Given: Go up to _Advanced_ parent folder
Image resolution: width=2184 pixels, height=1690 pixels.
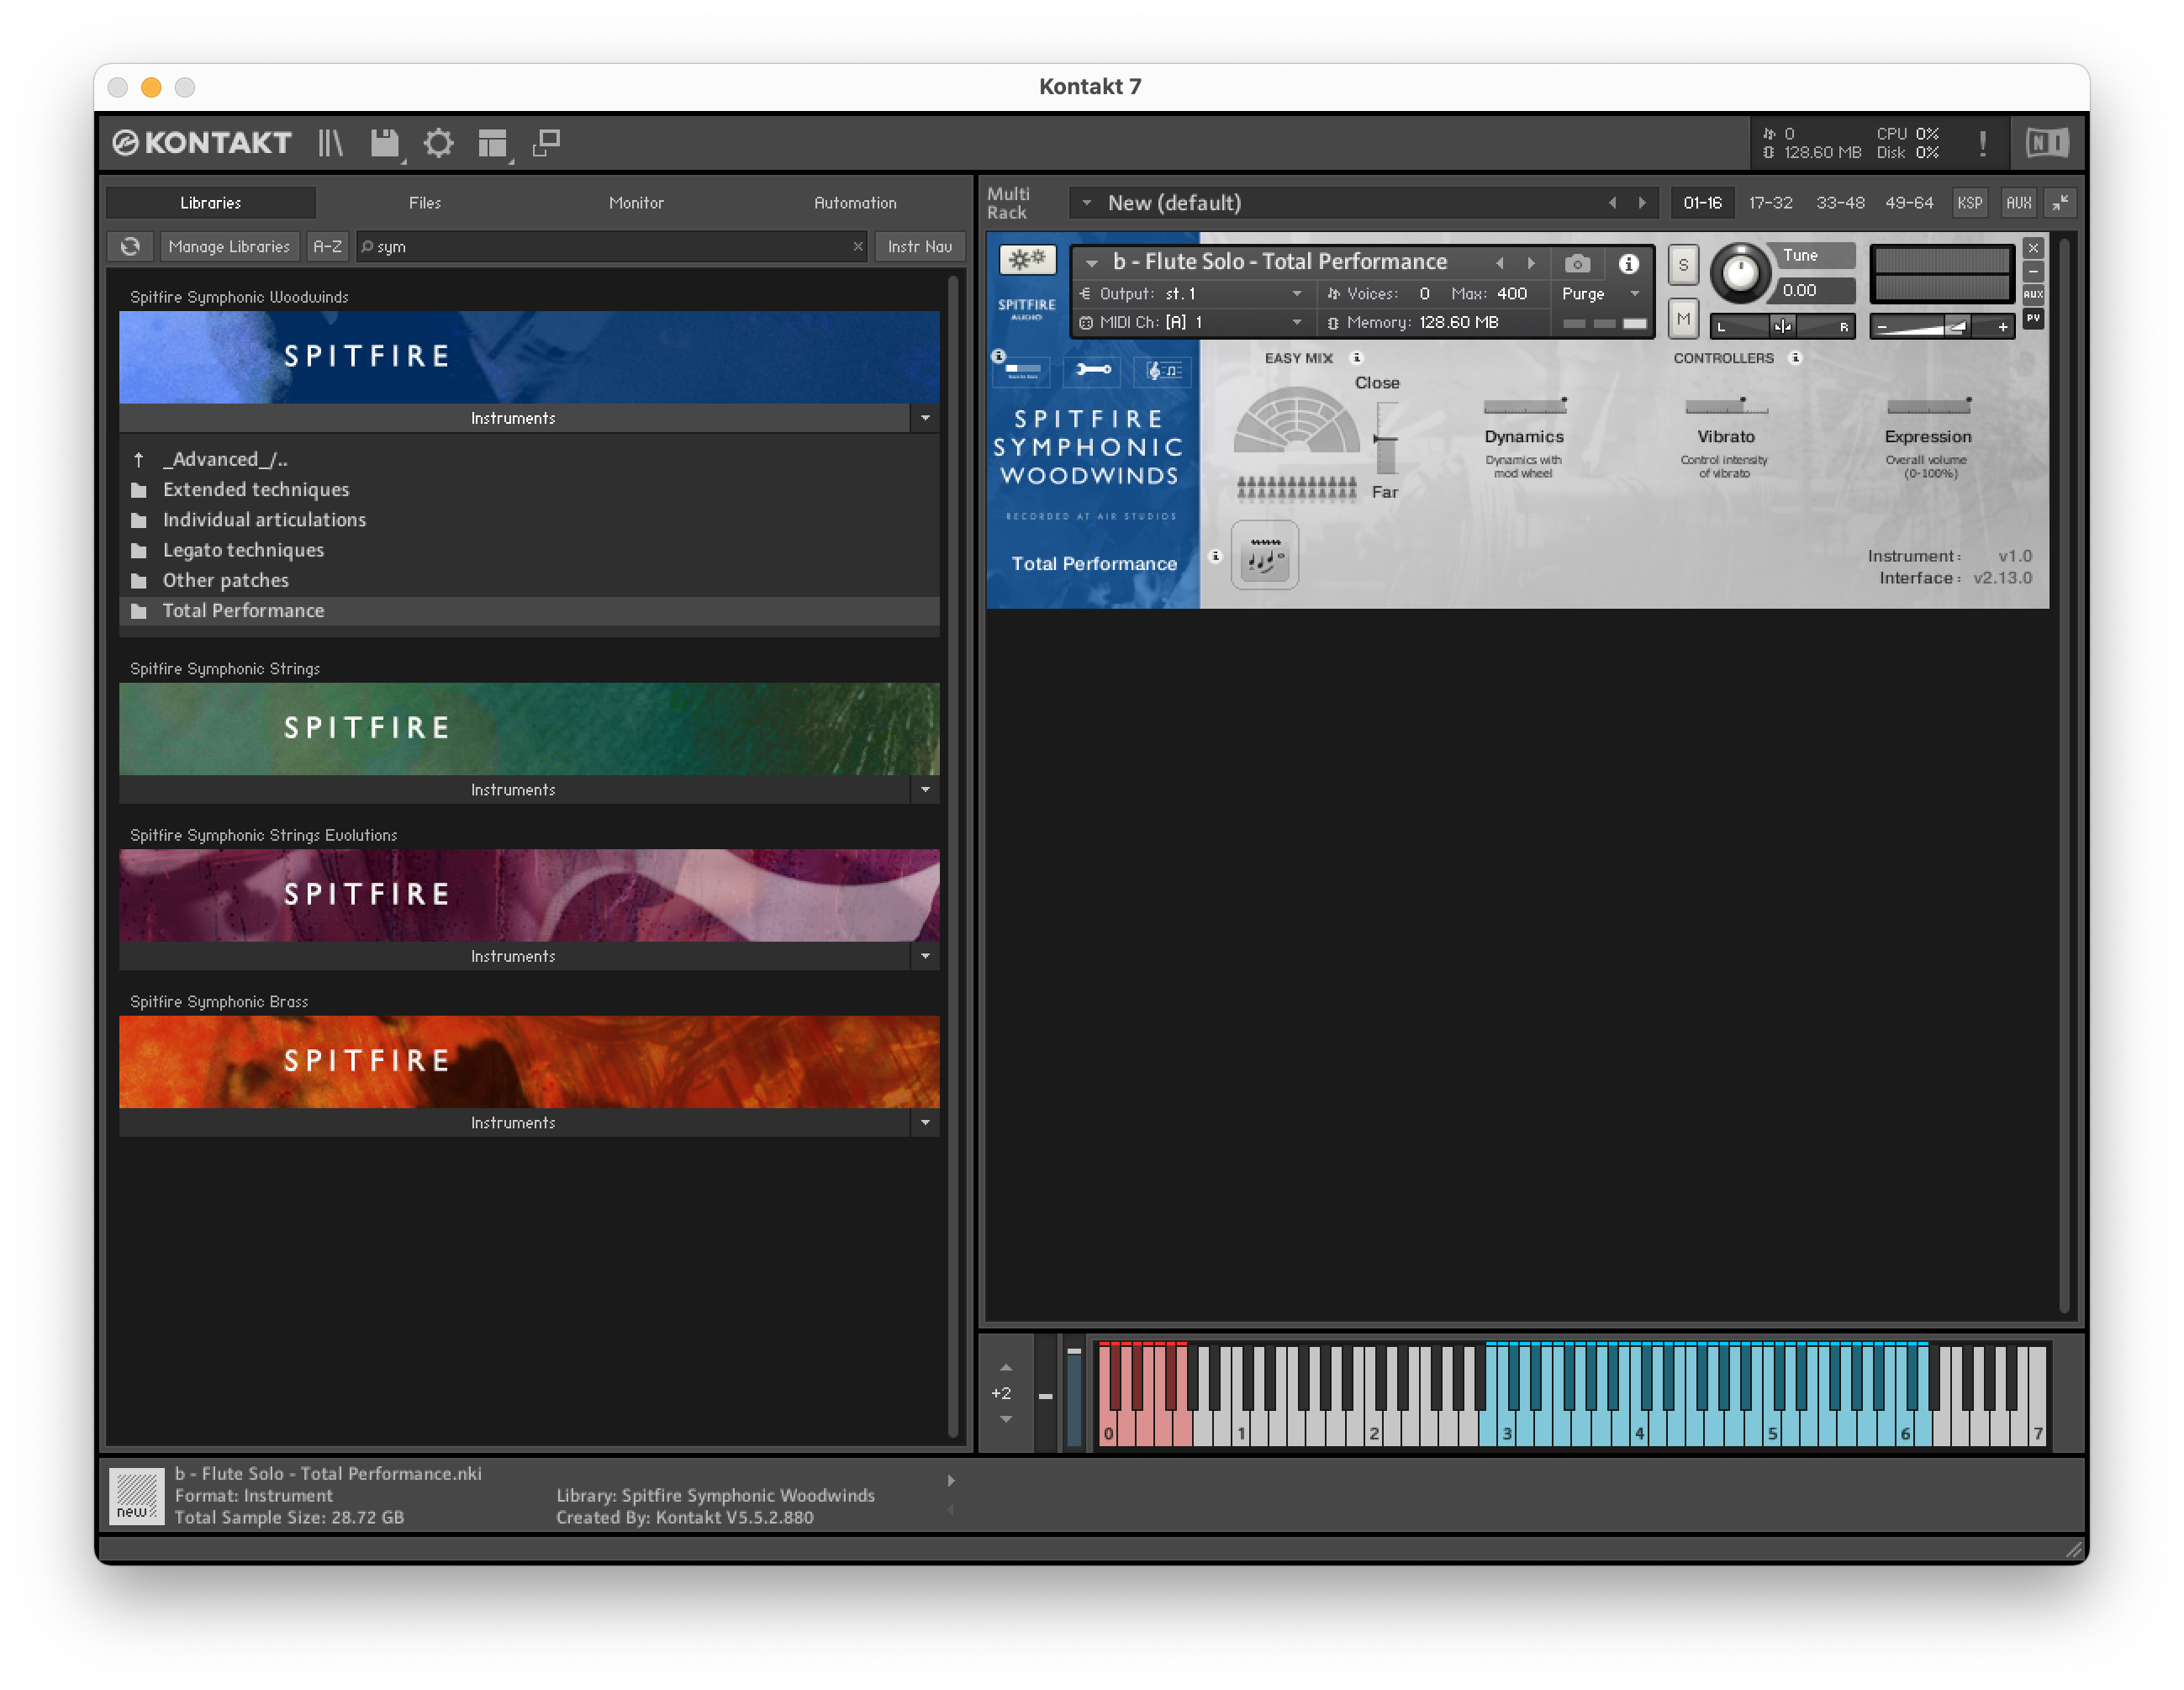Looking at the screenshot, I should 529,459.
